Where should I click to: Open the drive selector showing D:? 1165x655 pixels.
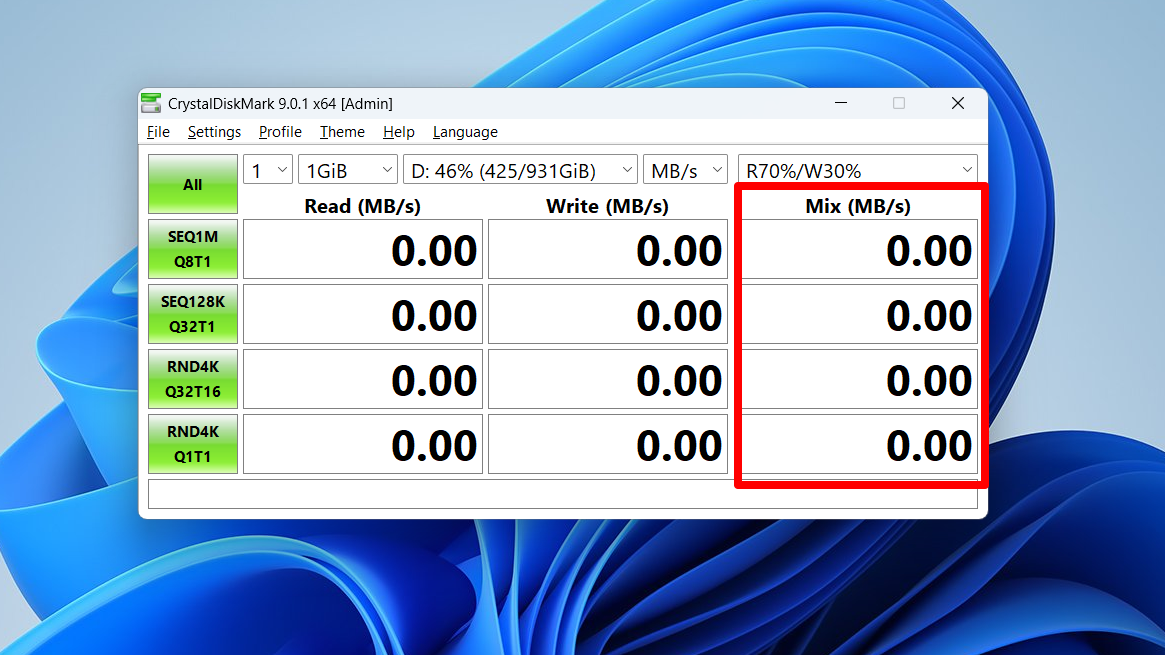tap(519, 169)
